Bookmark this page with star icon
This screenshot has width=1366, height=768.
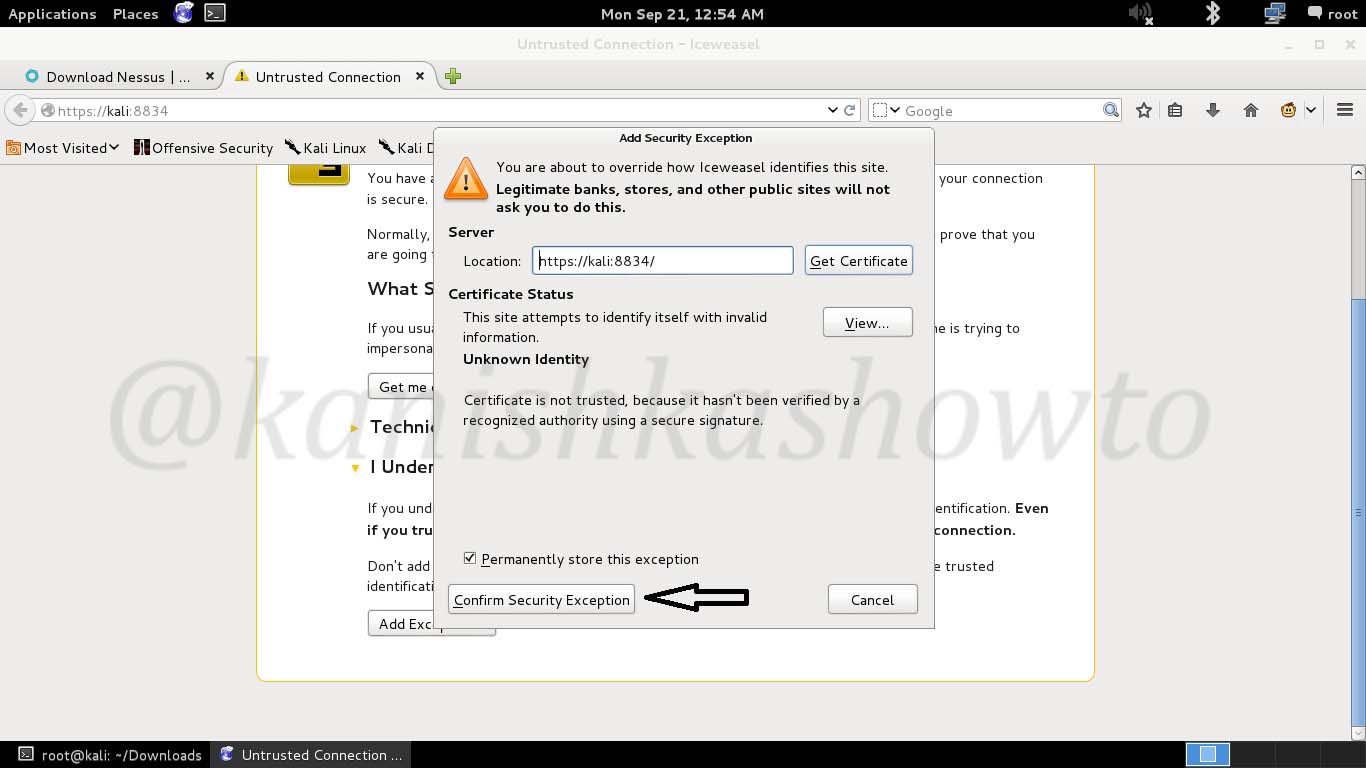(x=1144, y=111)
